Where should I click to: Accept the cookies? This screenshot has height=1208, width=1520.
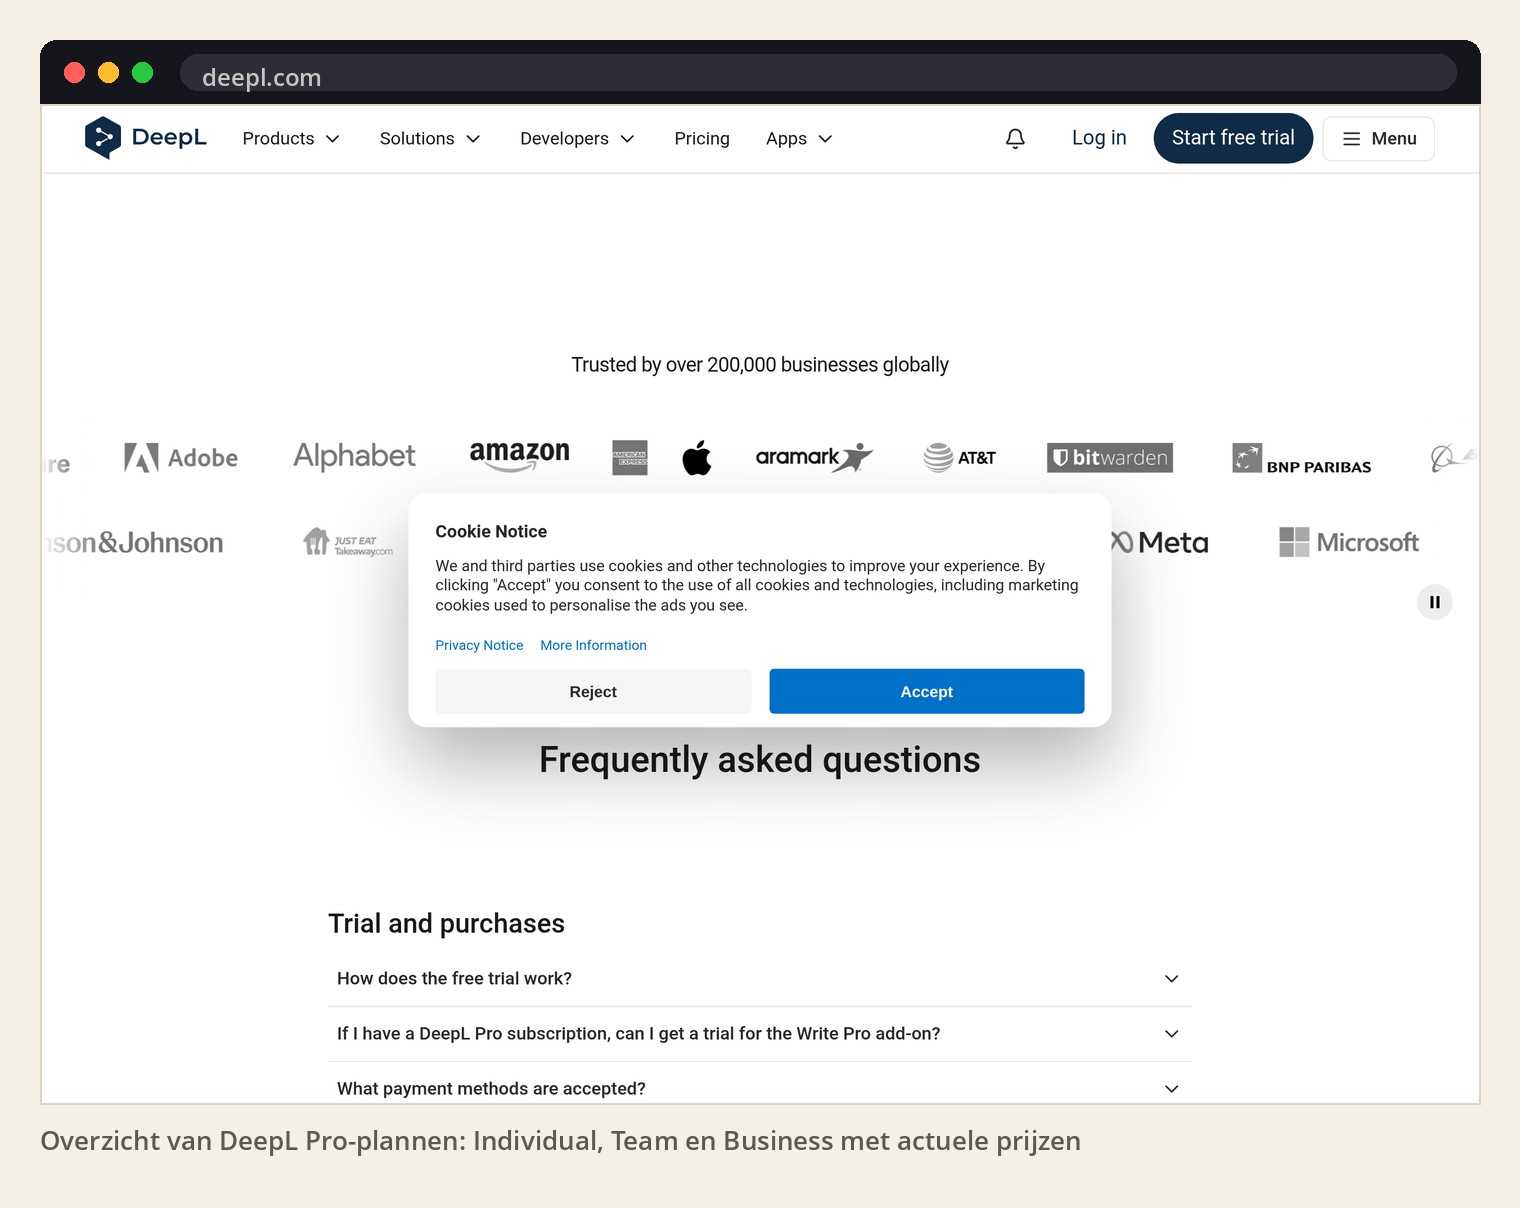(926, 691)
